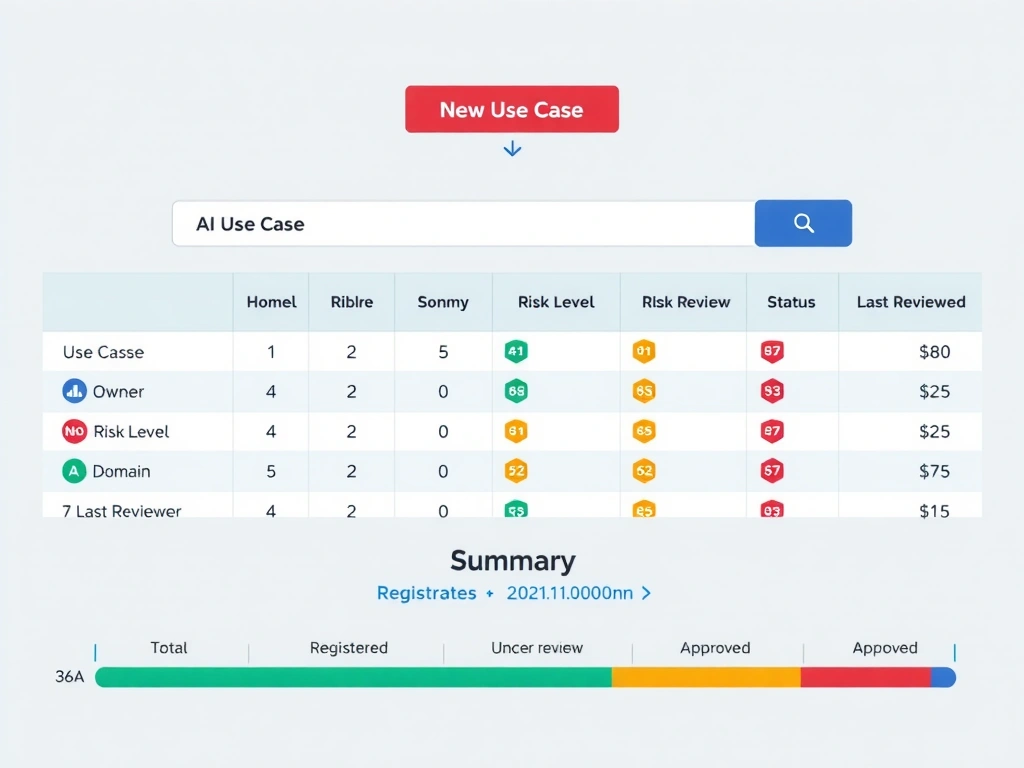
Task: Click the Risk Review badge in Risk Level row
Action: (x=644, y=431)
